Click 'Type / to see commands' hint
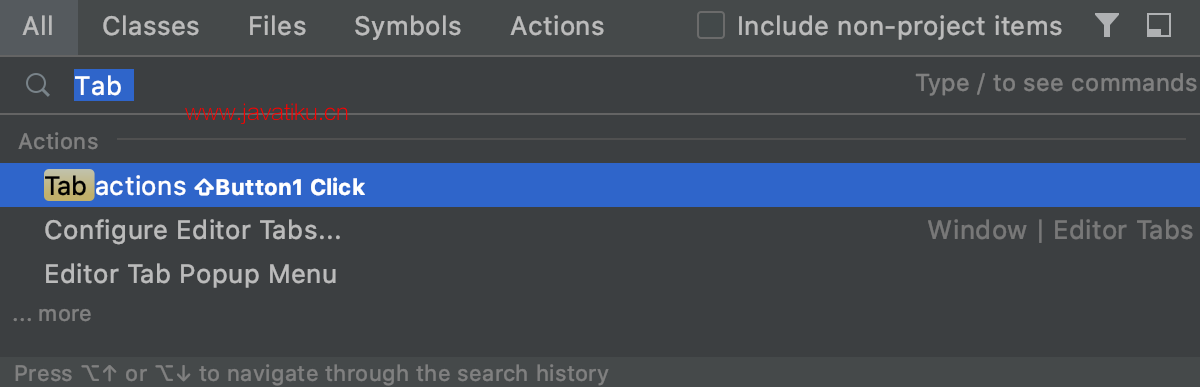Screen dimensions: 1200x387 pyautogui.click(x=1056, y=84)
